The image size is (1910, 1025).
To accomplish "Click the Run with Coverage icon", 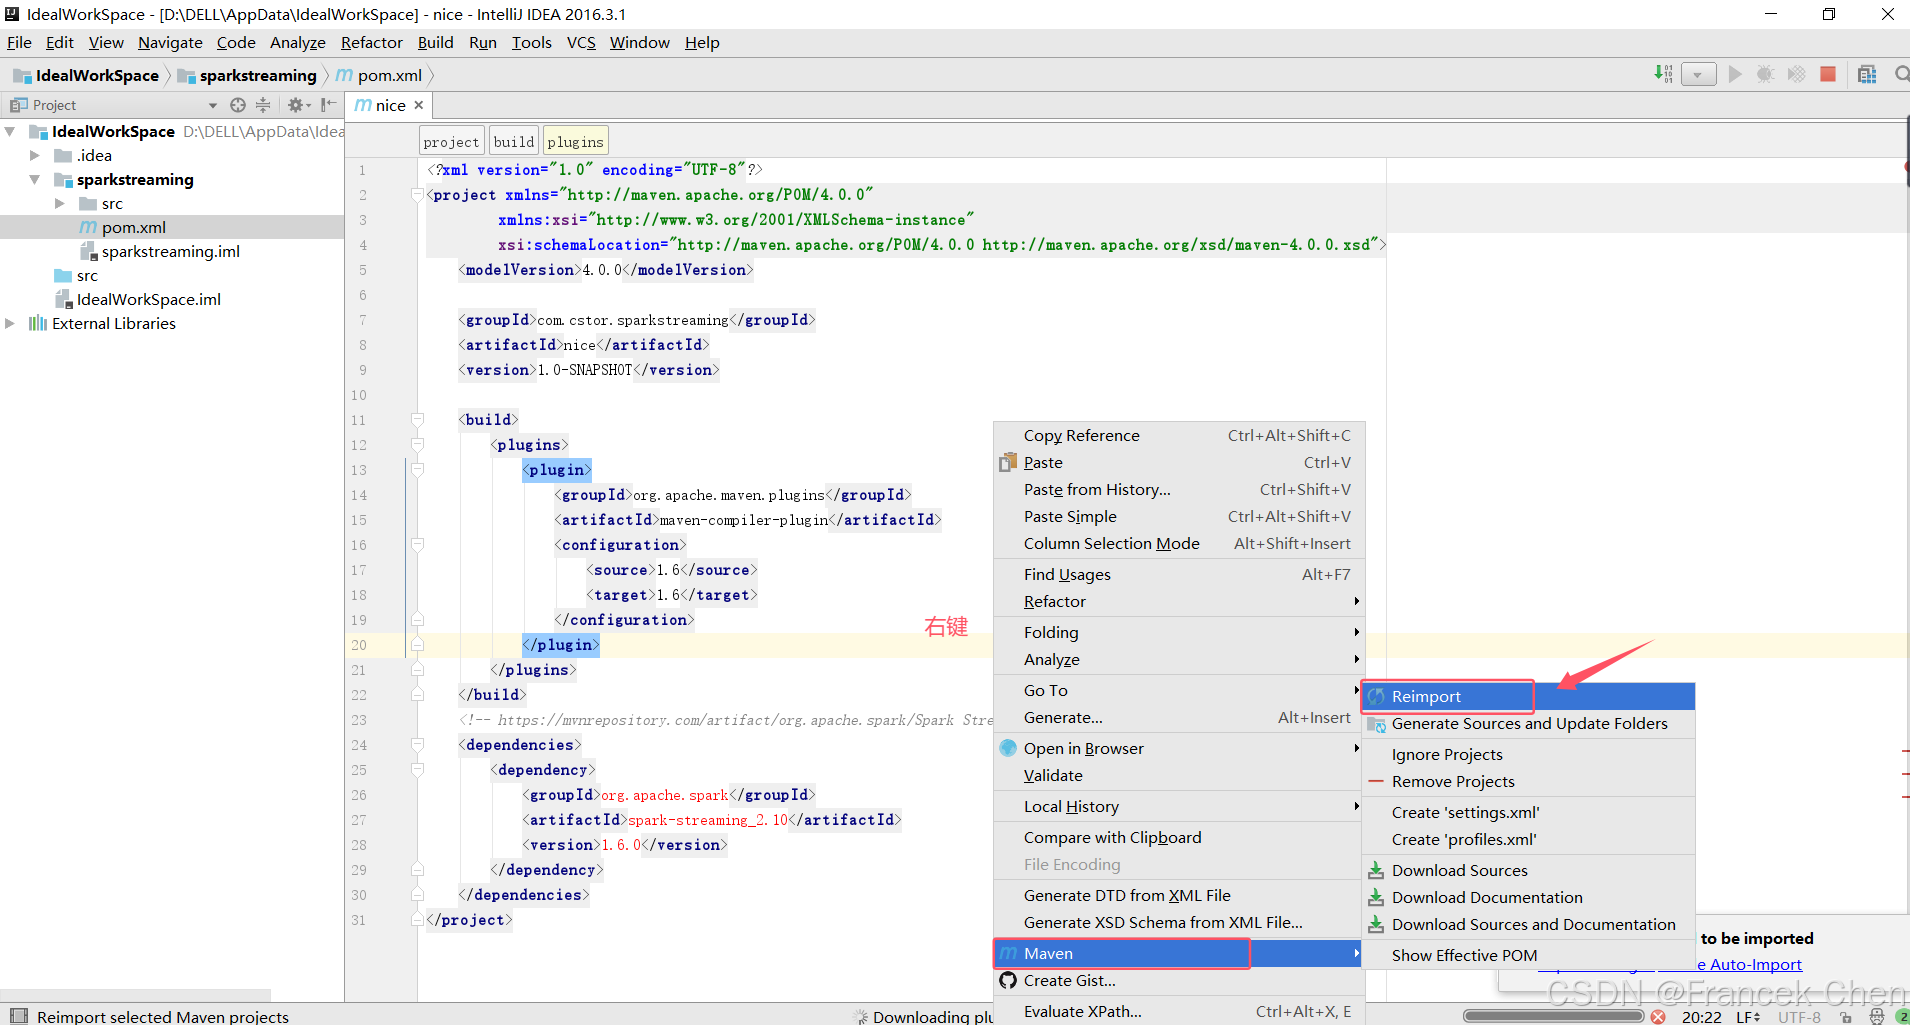I will coord(1796,74).
